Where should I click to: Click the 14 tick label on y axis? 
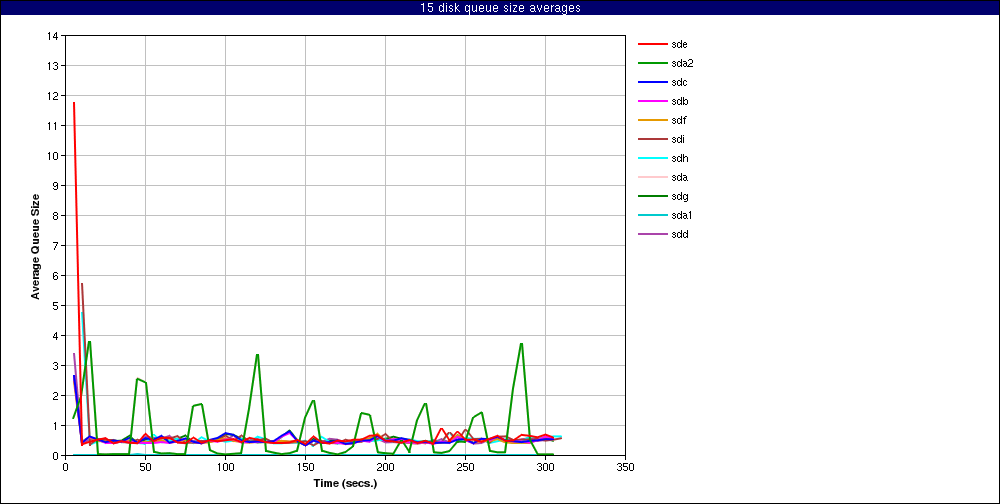(x=52, y=36)
